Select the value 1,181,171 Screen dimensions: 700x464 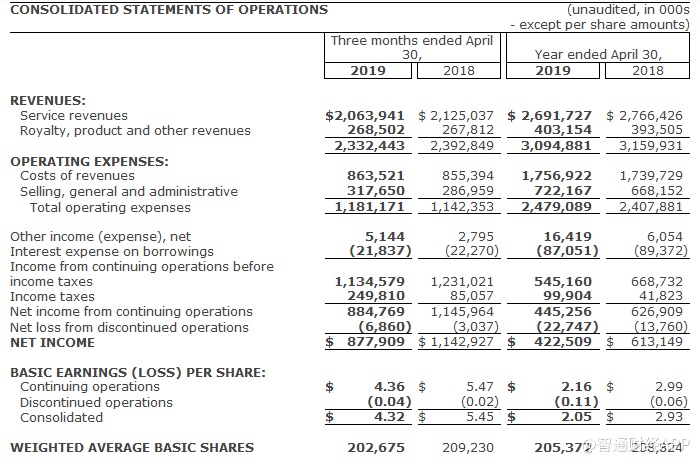tap(369, 207)
